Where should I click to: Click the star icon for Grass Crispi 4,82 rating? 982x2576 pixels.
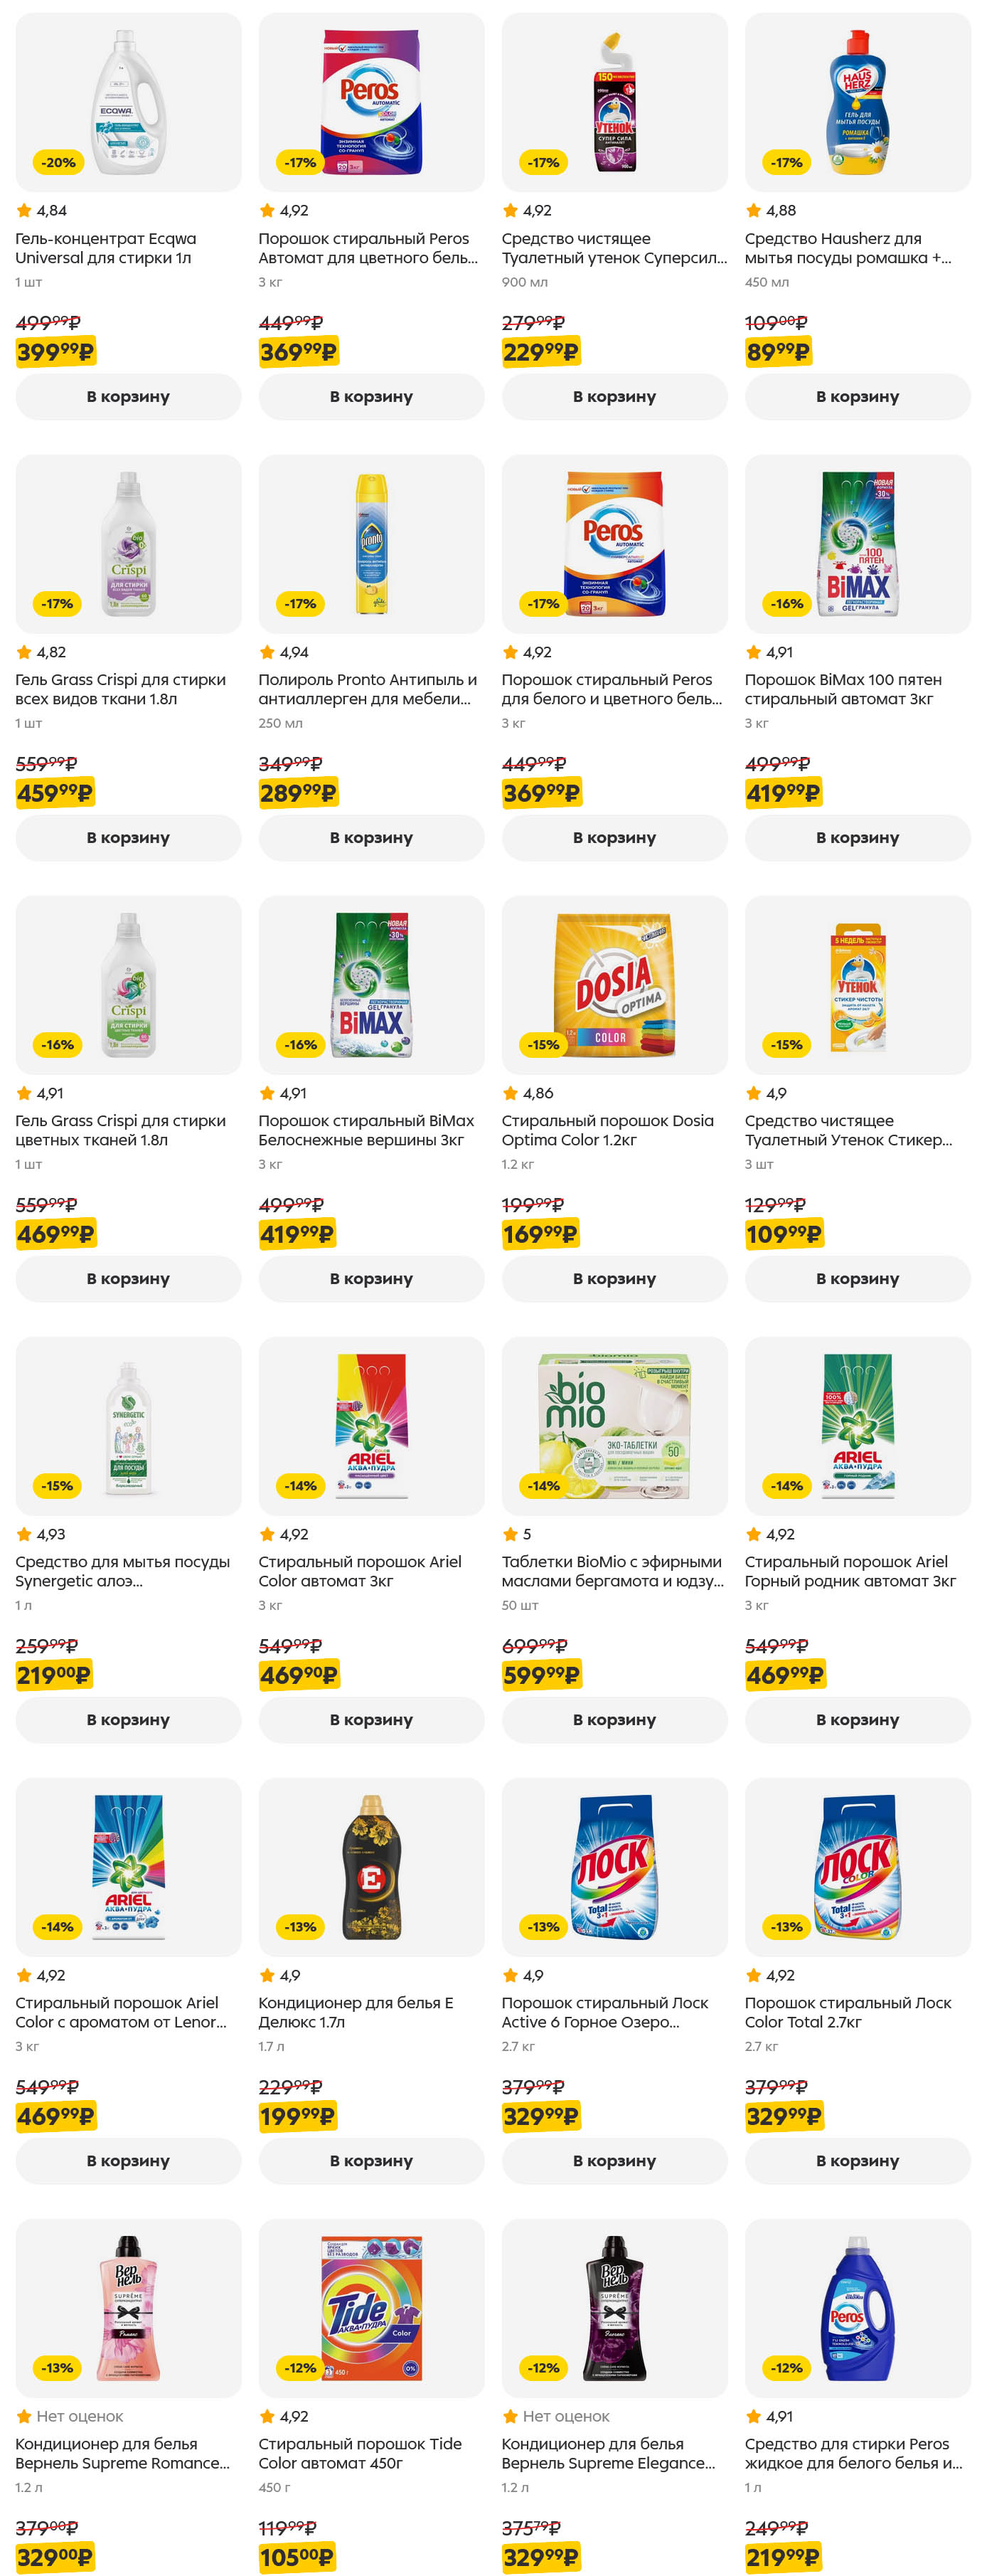click(x=24, y=652)
